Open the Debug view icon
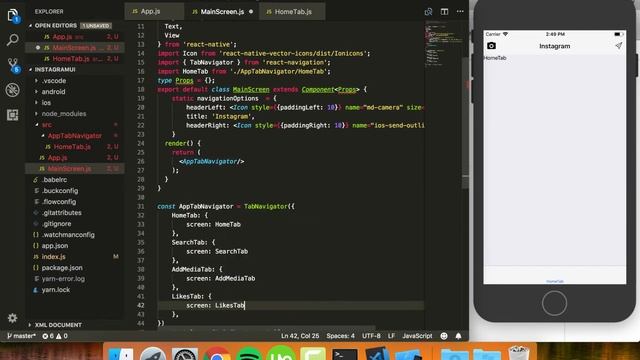The width and height of the screenshot is (640, 360). tap(13, 90)
